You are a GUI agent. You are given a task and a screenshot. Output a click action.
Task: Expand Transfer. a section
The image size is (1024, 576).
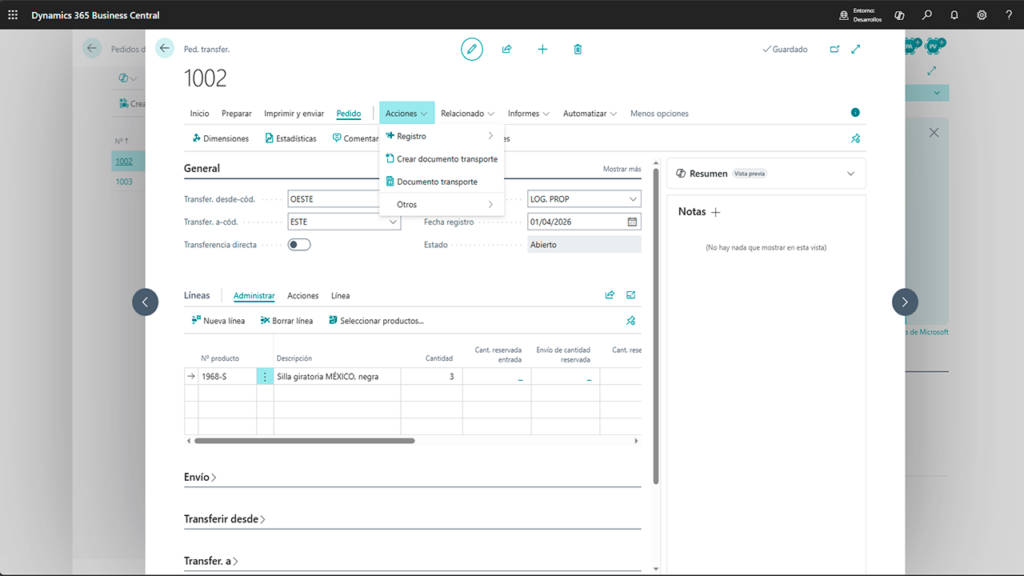[x=210, y=561]
